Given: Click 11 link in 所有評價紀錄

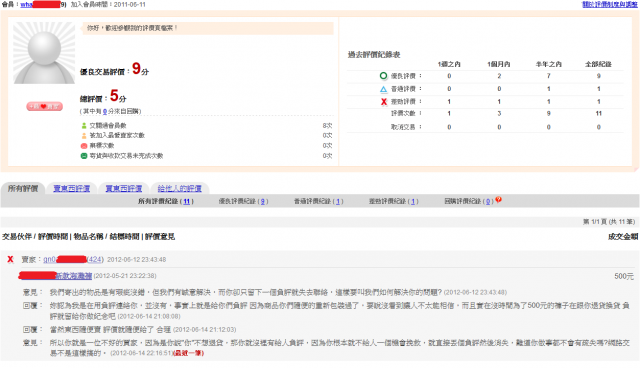Looking at the screenshot, I should (187, 201).
